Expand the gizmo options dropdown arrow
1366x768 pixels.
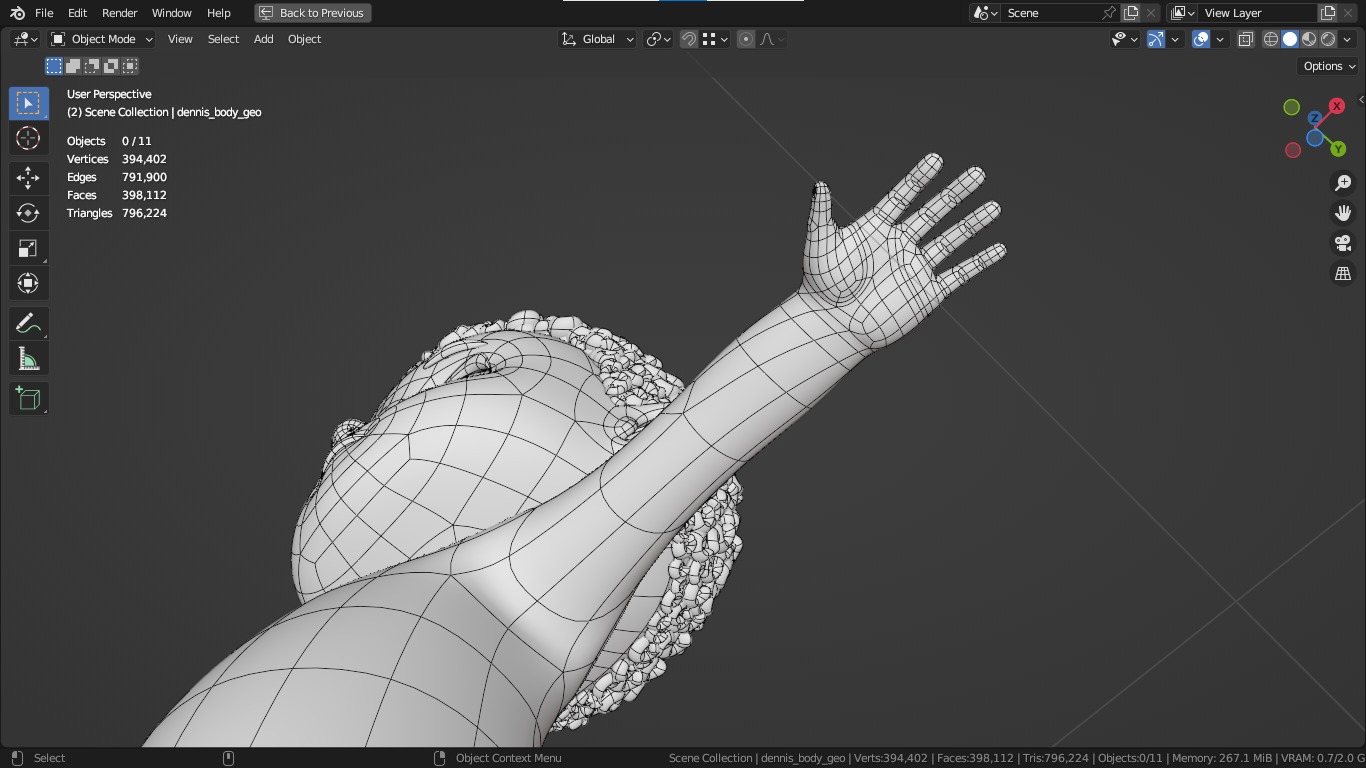point(1175,39)
